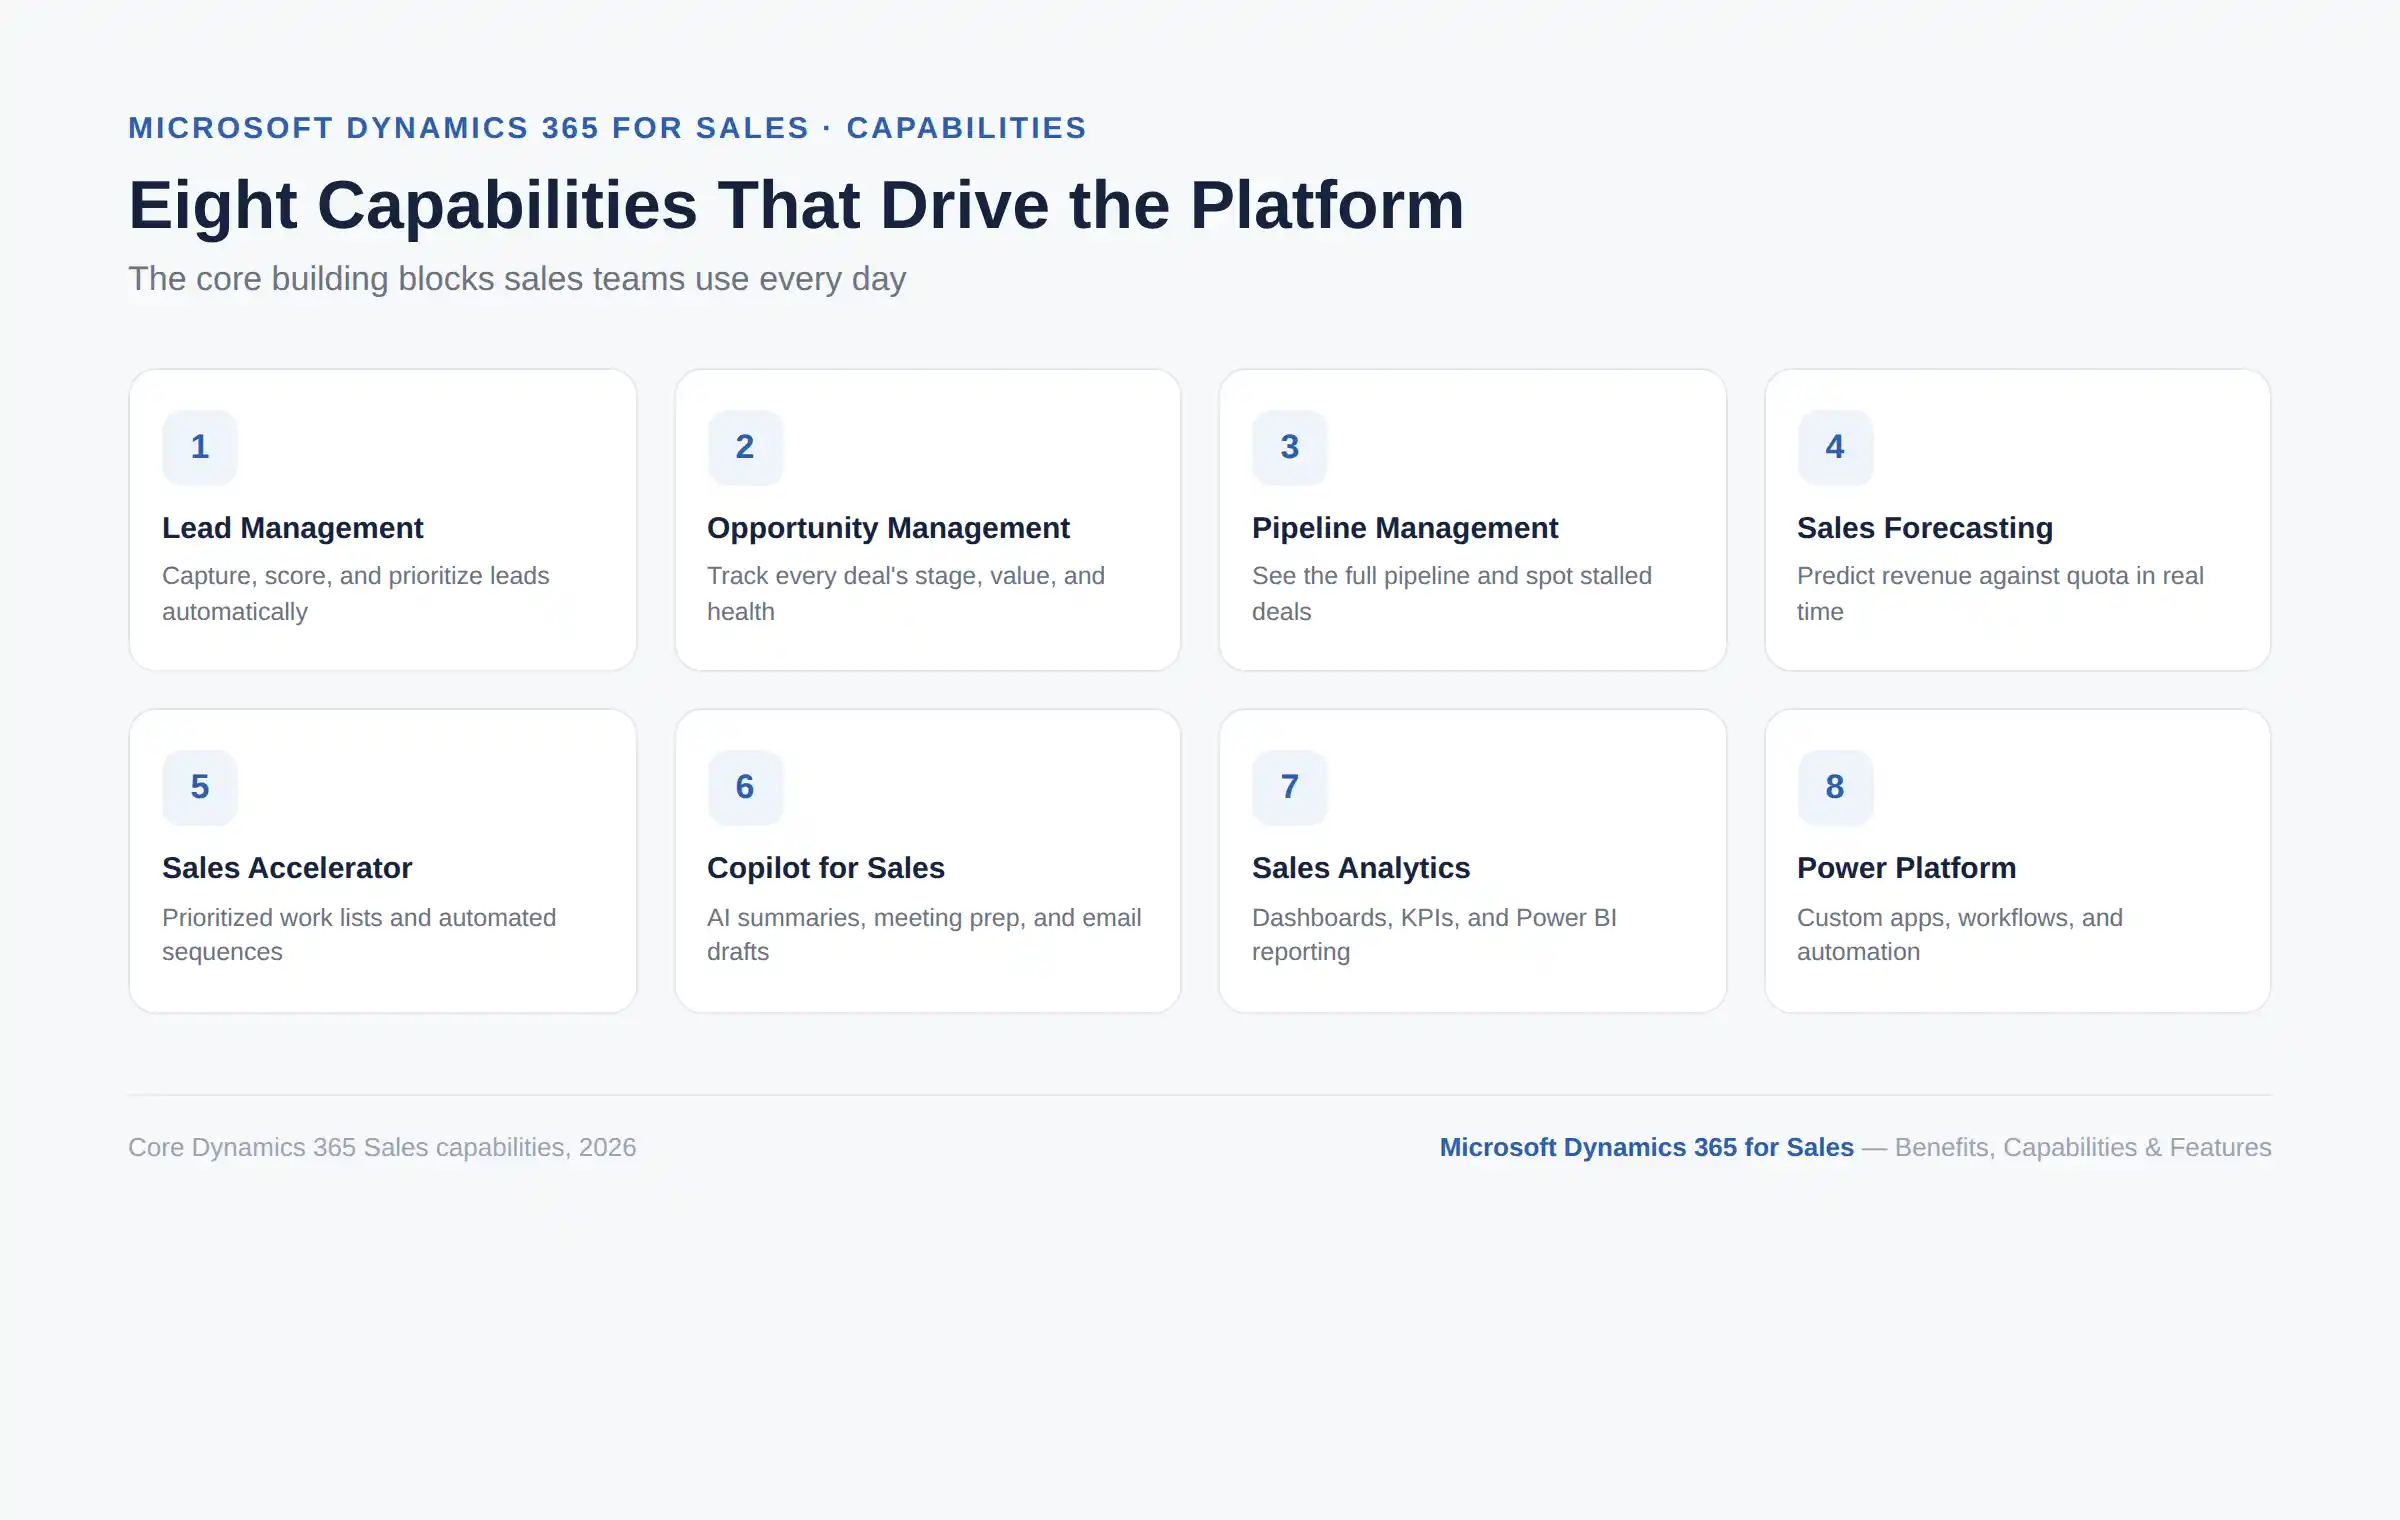Click the blue uppercase Capabilities eyebrow heading
This screenshot has height=1520, width=2400.
(607, 128)
